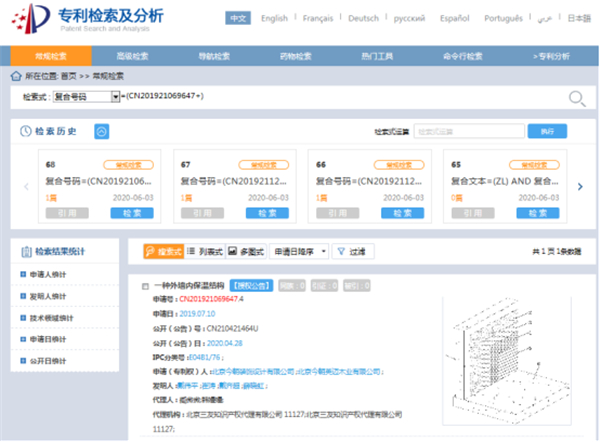Switch to the 多图式 multi-image view

(x=246, y=251)
